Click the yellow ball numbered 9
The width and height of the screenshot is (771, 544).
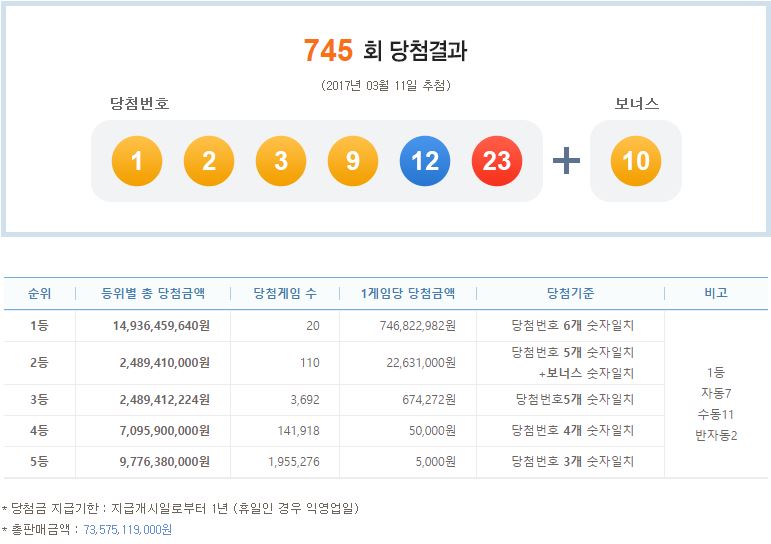[353, 161]
